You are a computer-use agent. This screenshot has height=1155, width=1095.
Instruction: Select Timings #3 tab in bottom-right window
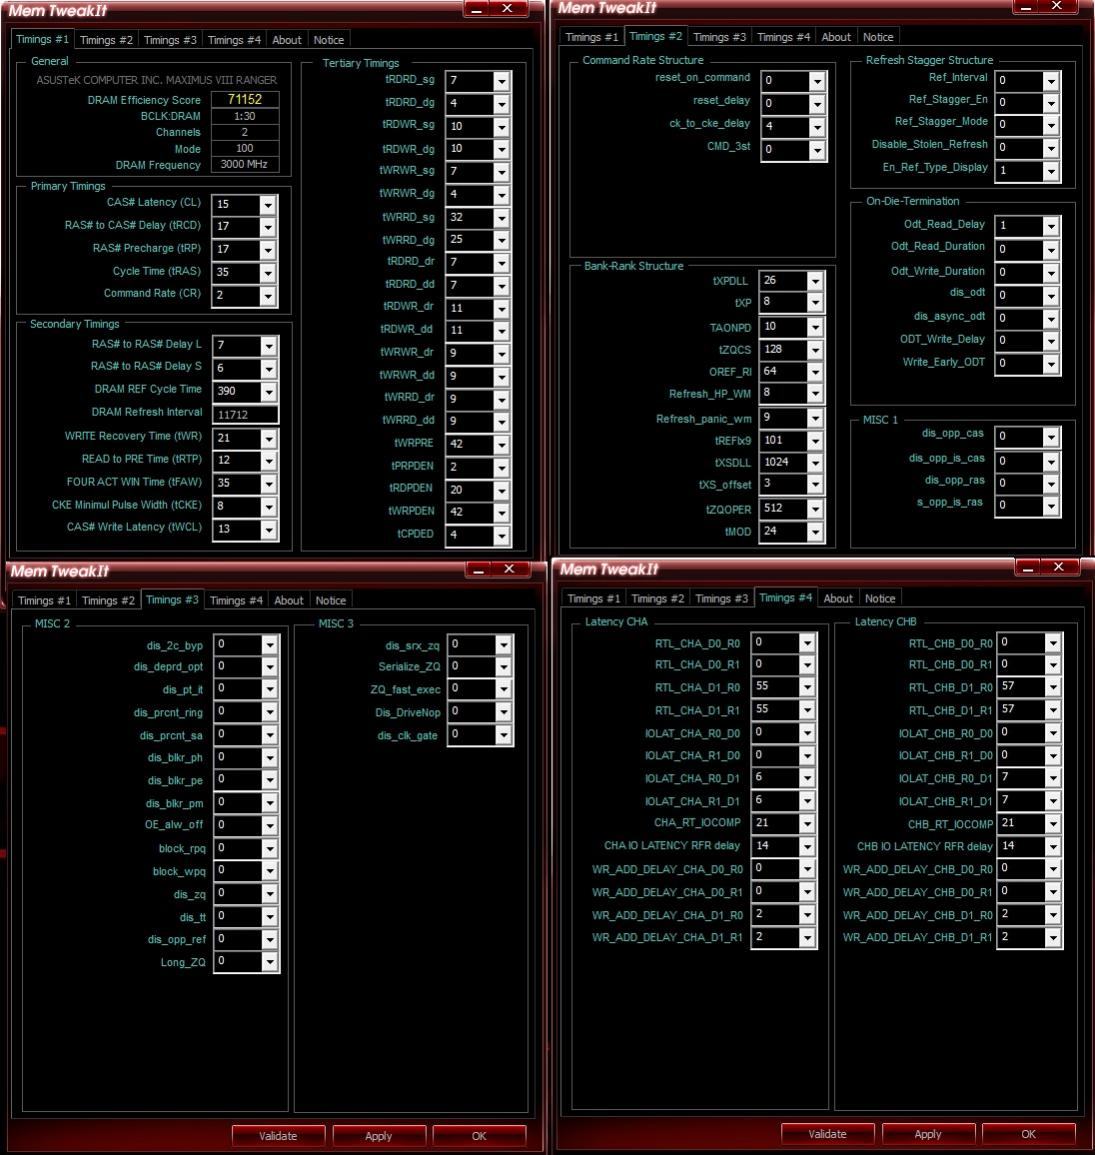click(x=721, y=598)
